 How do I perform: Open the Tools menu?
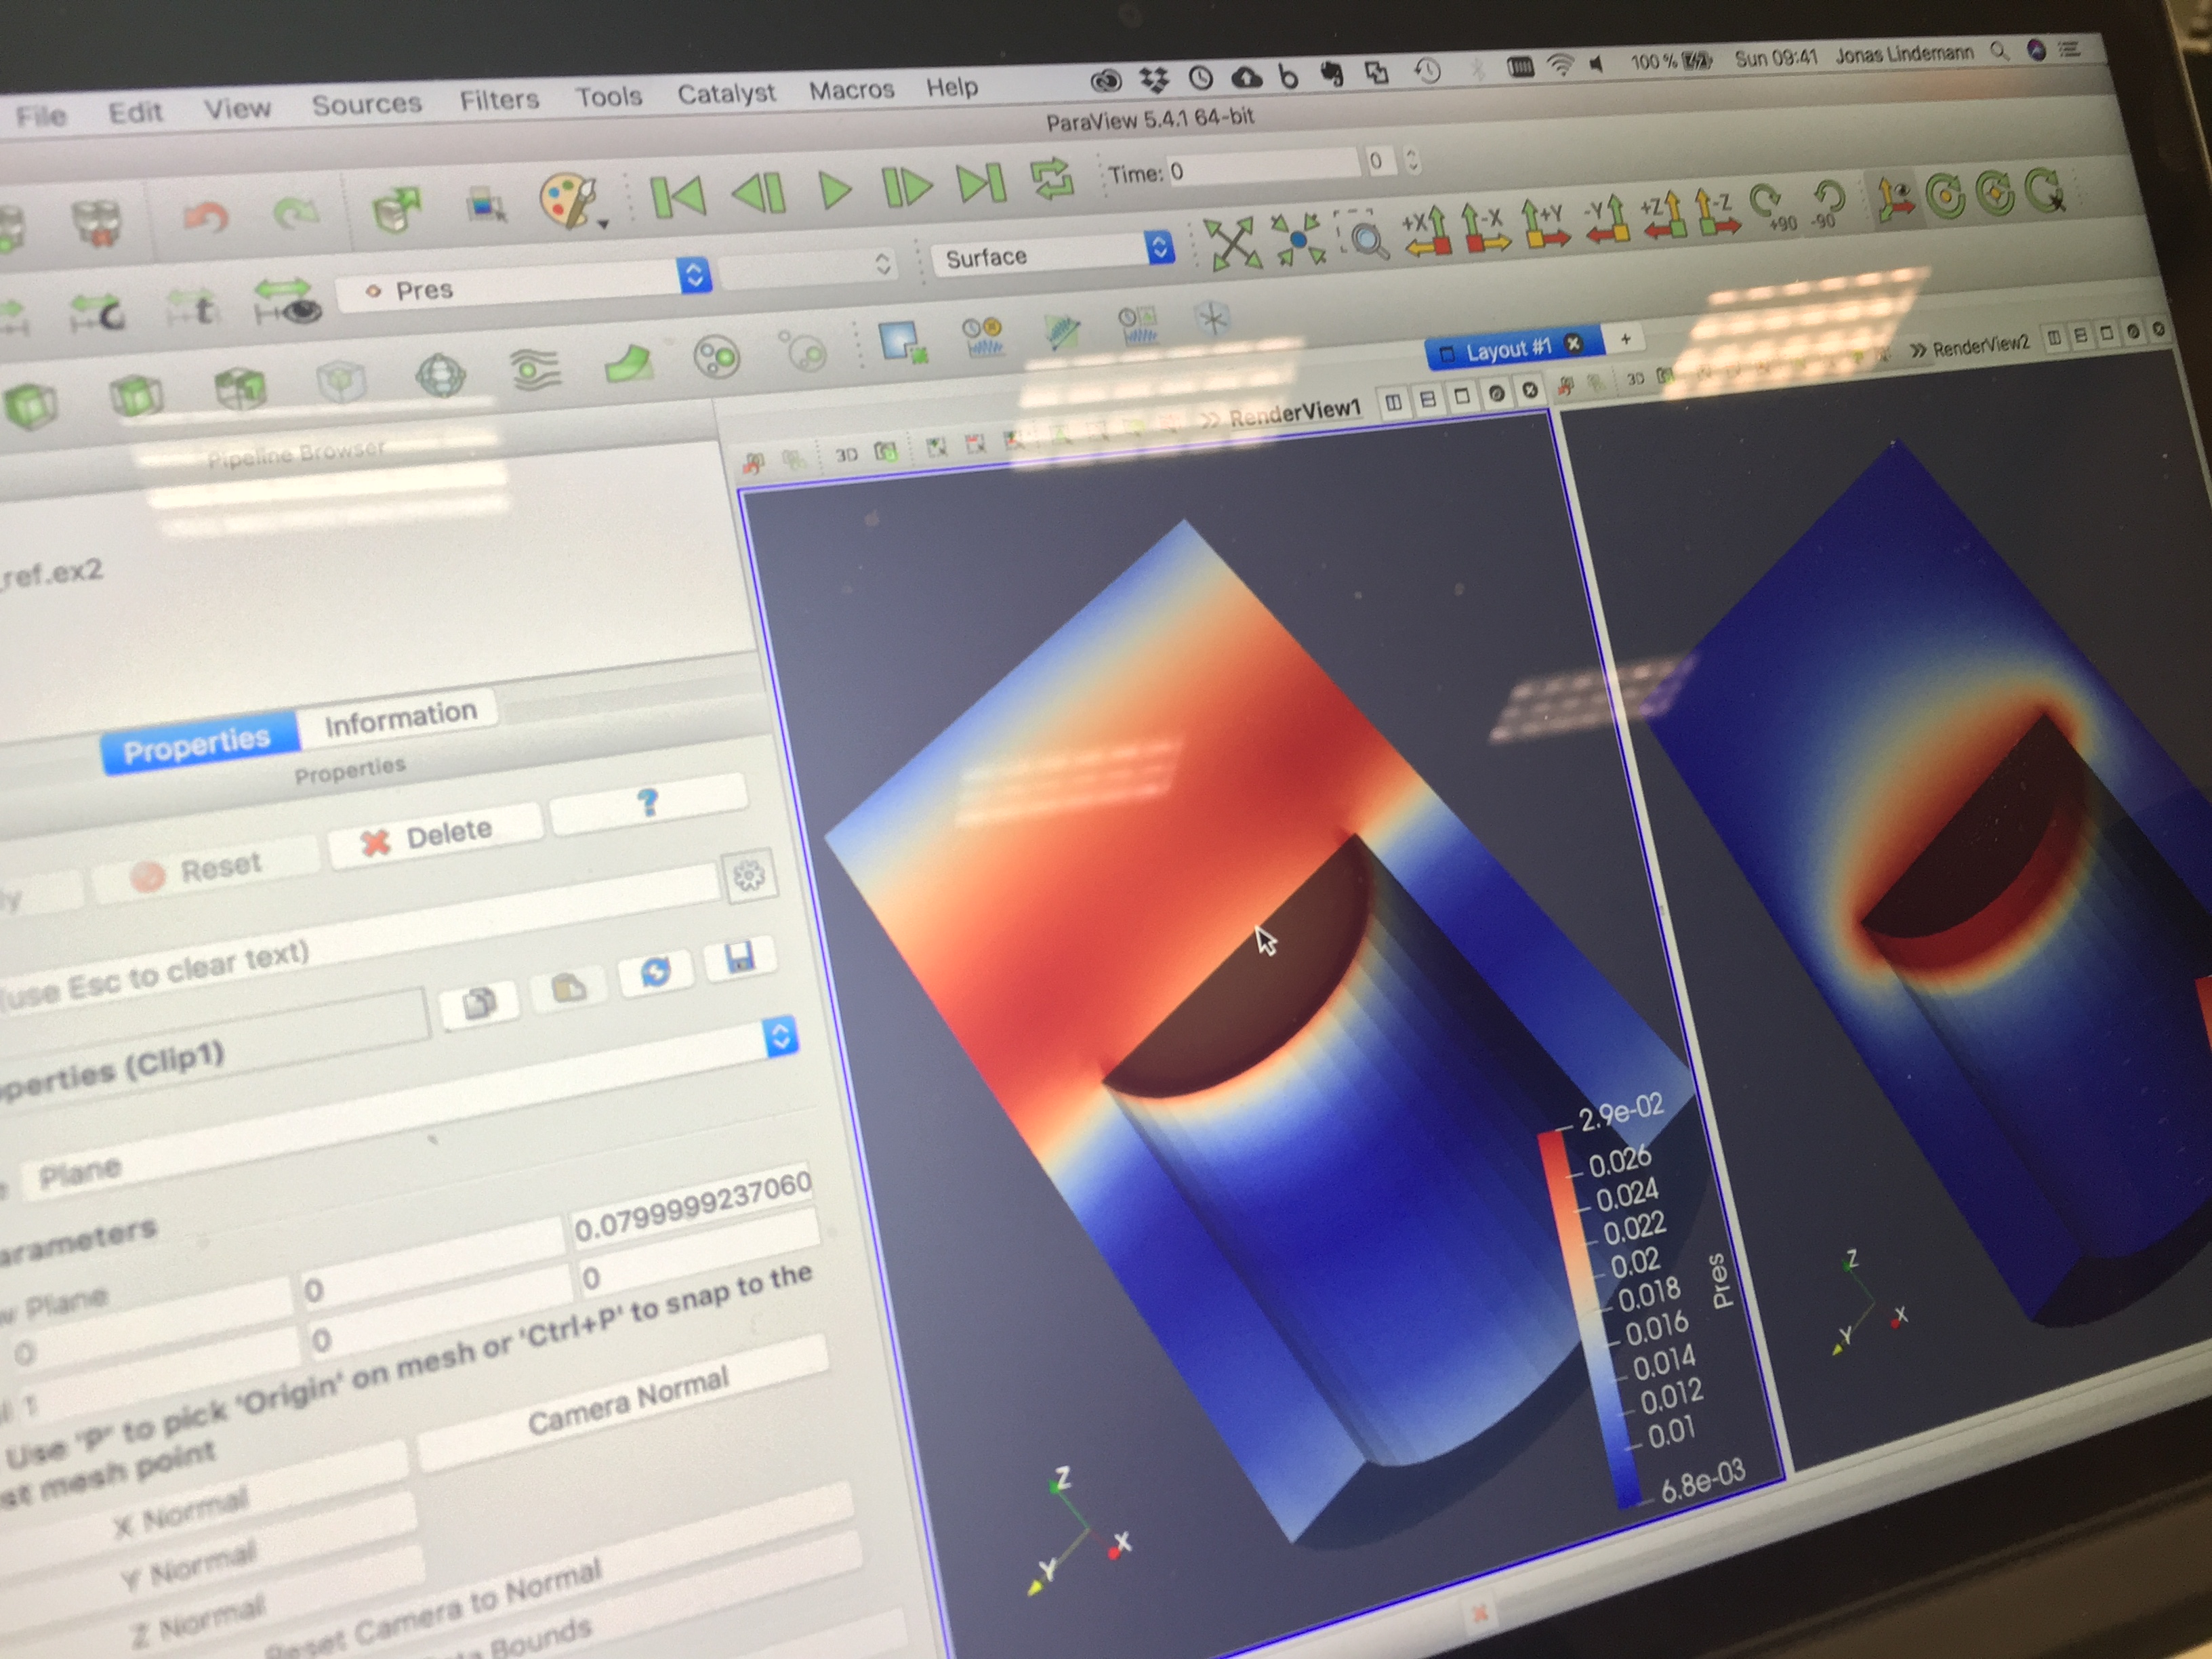(608, 96)
